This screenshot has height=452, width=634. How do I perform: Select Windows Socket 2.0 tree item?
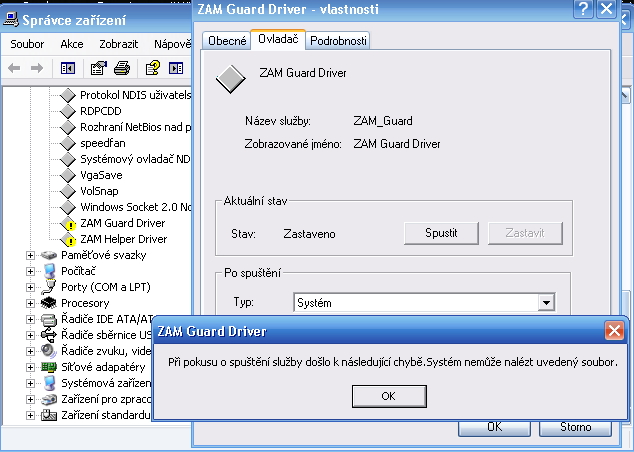click(135, 207)
